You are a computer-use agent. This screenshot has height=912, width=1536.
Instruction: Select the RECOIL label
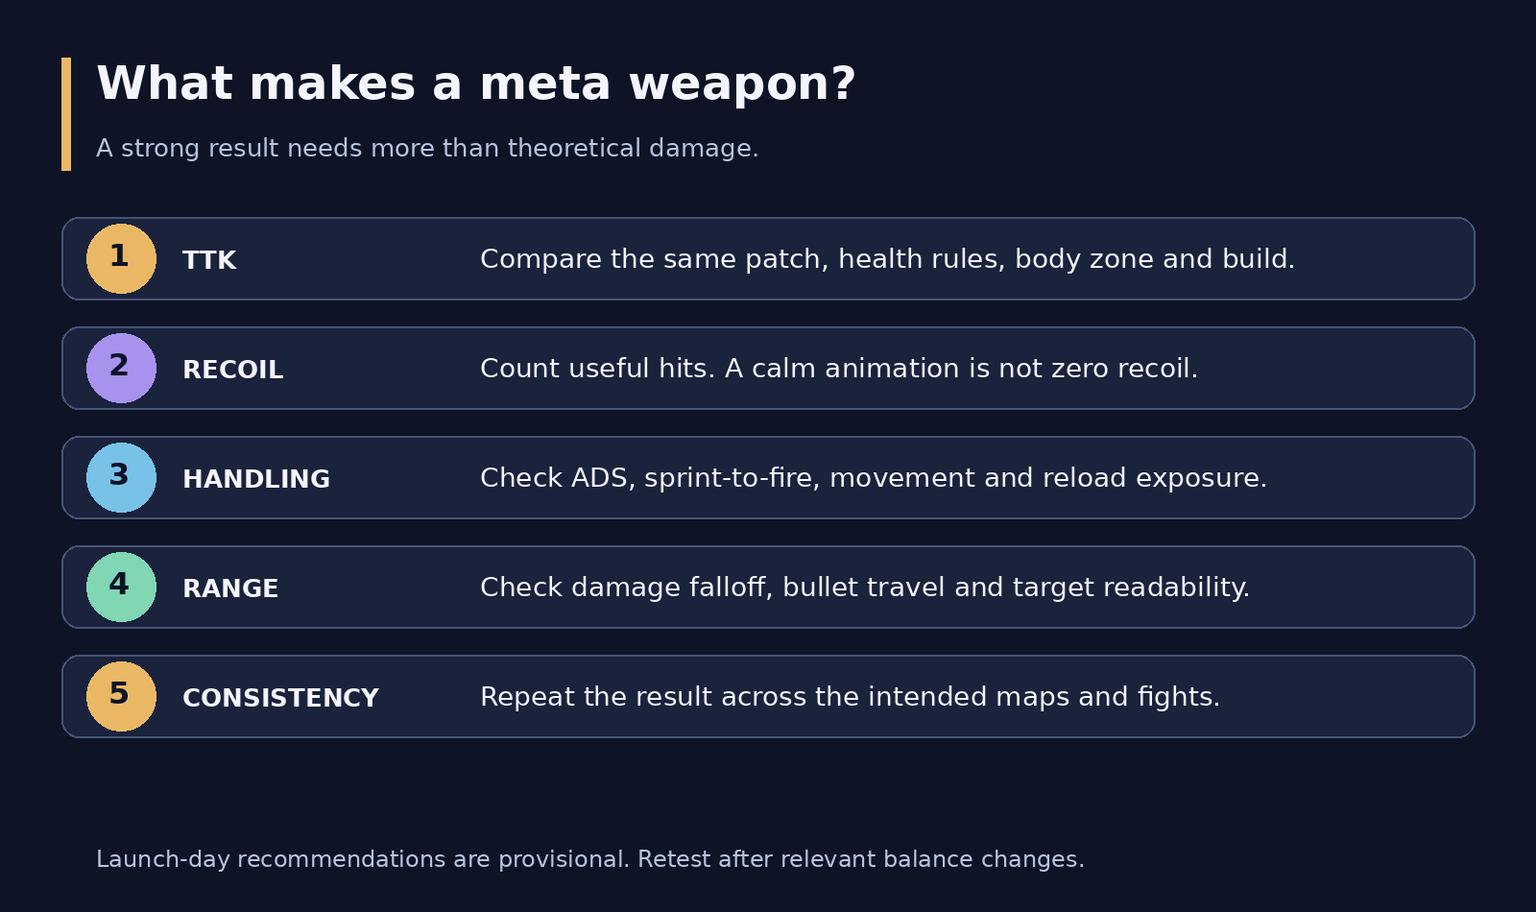click(x=233, y=370)
